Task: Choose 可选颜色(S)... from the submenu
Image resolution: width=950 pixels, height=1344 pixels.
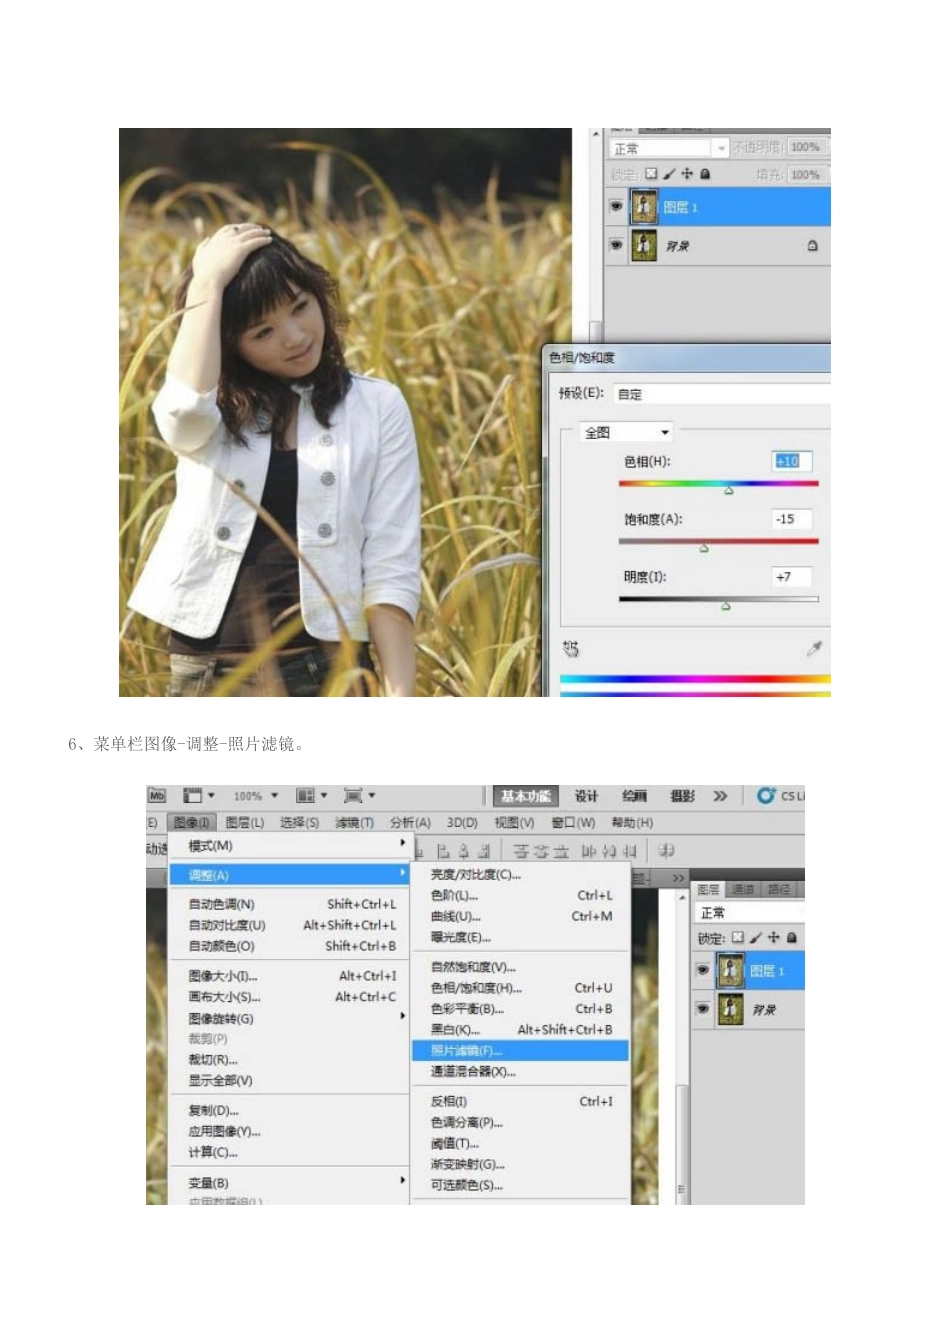Action: click(x=520, y=1185)
